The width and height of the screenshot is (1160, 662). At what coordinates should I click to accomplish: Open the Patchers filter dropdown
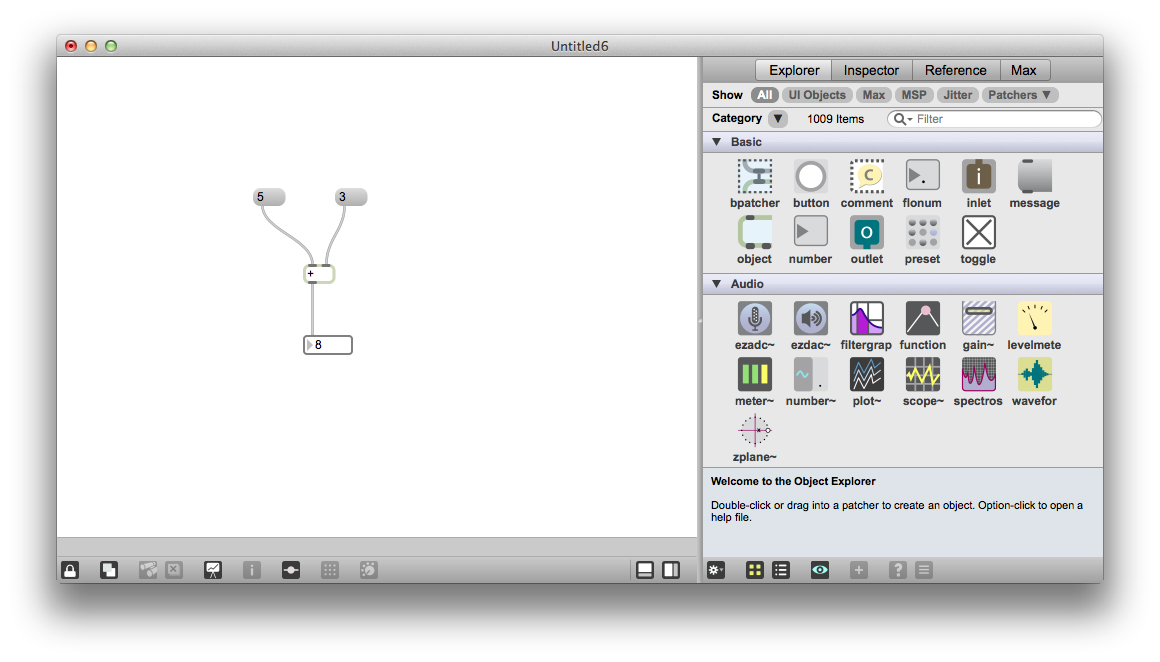tap(1019, 95)
